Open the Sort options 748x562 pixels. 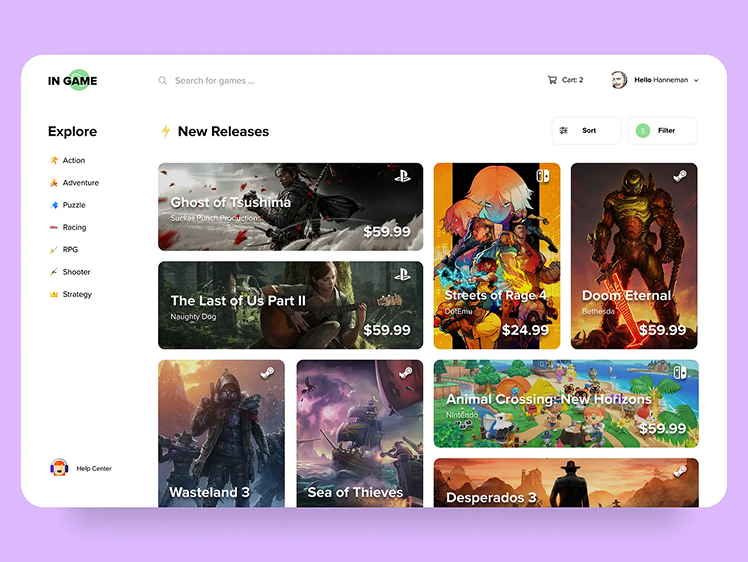(586, 131)
